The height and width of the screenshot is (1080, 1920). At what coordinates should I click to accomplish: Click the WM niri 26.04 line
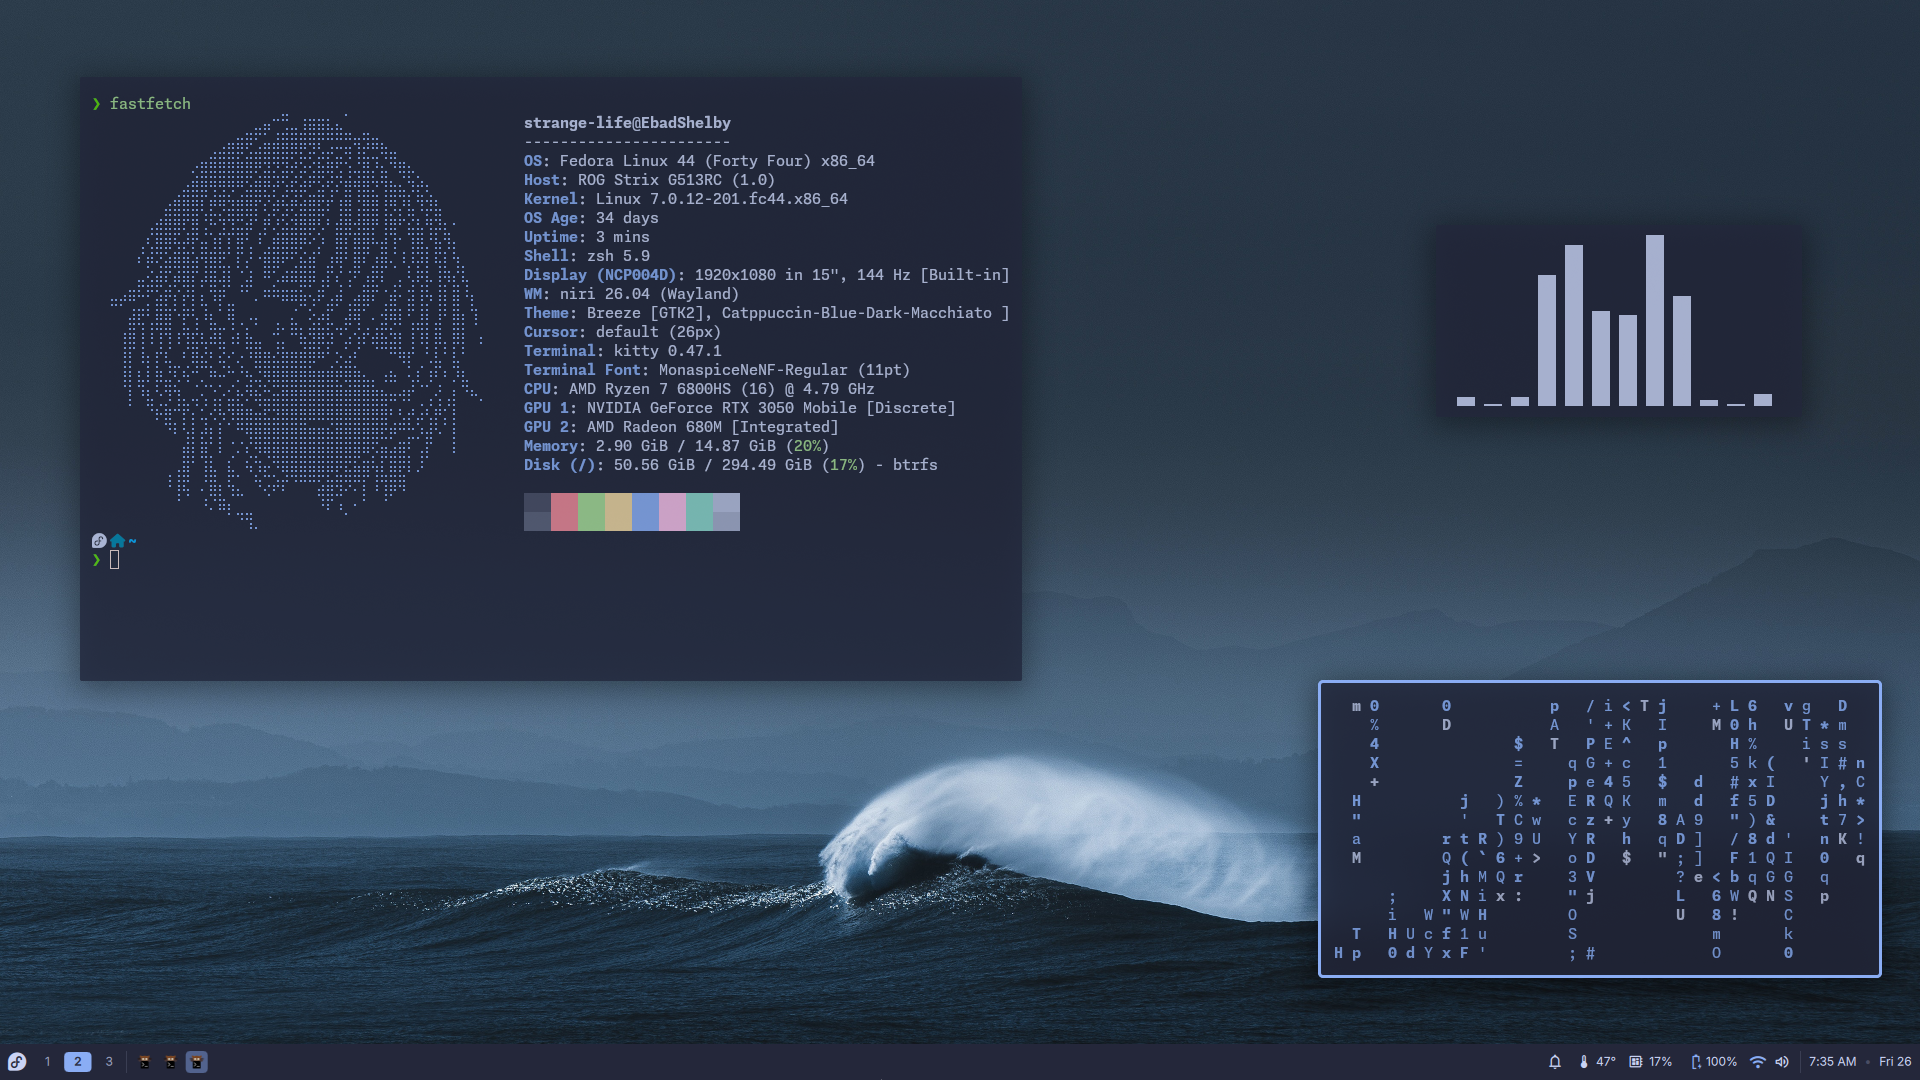click(x=631, y=294)
